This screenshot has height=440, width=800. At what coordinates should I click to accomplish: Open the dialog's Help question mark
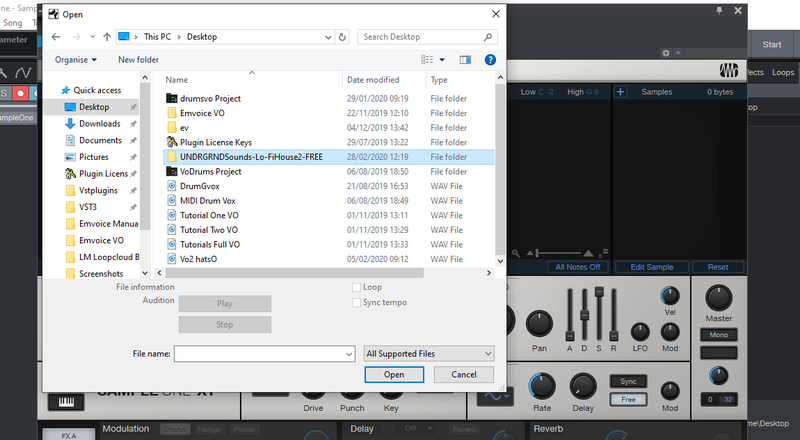pyautogui.click(x=490, y=60)
